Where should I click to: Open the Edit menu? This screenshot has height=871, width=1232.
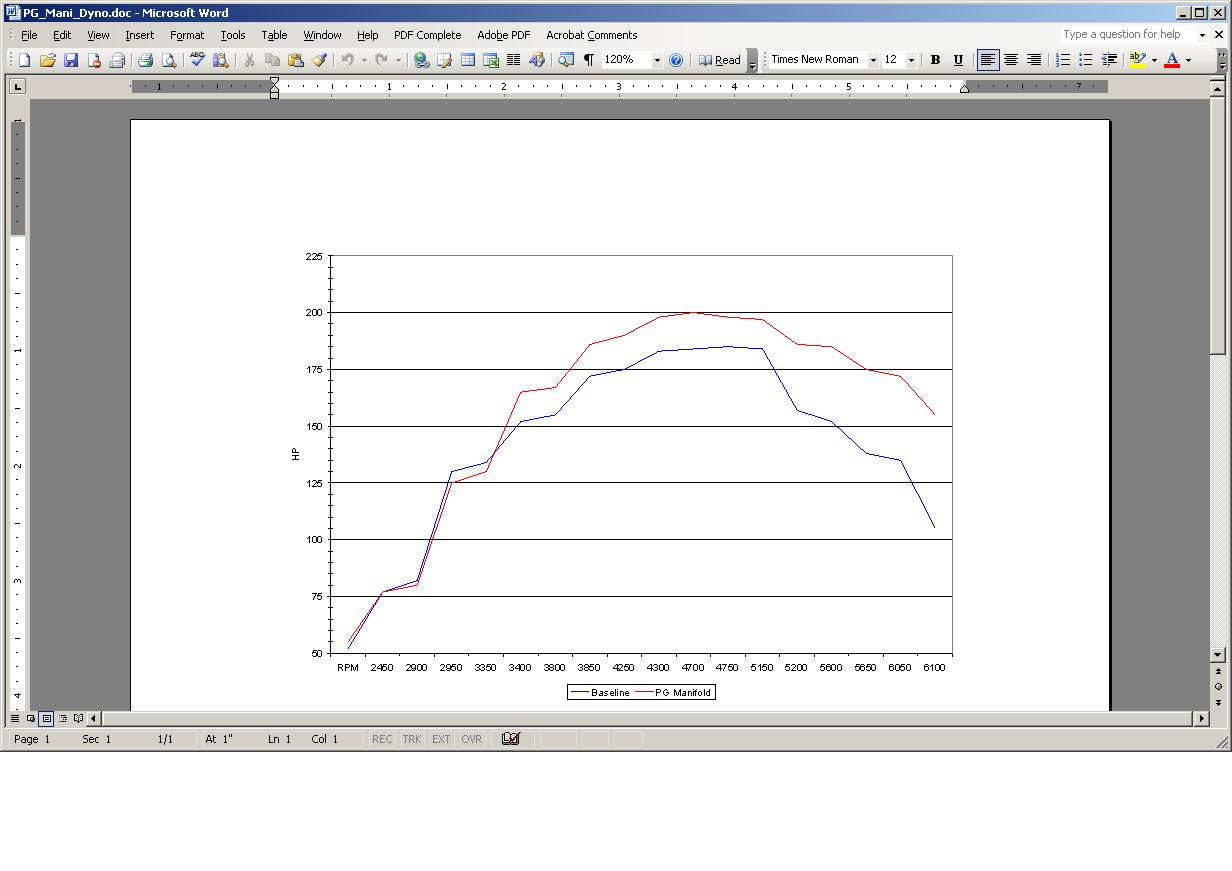coord(62,35)
